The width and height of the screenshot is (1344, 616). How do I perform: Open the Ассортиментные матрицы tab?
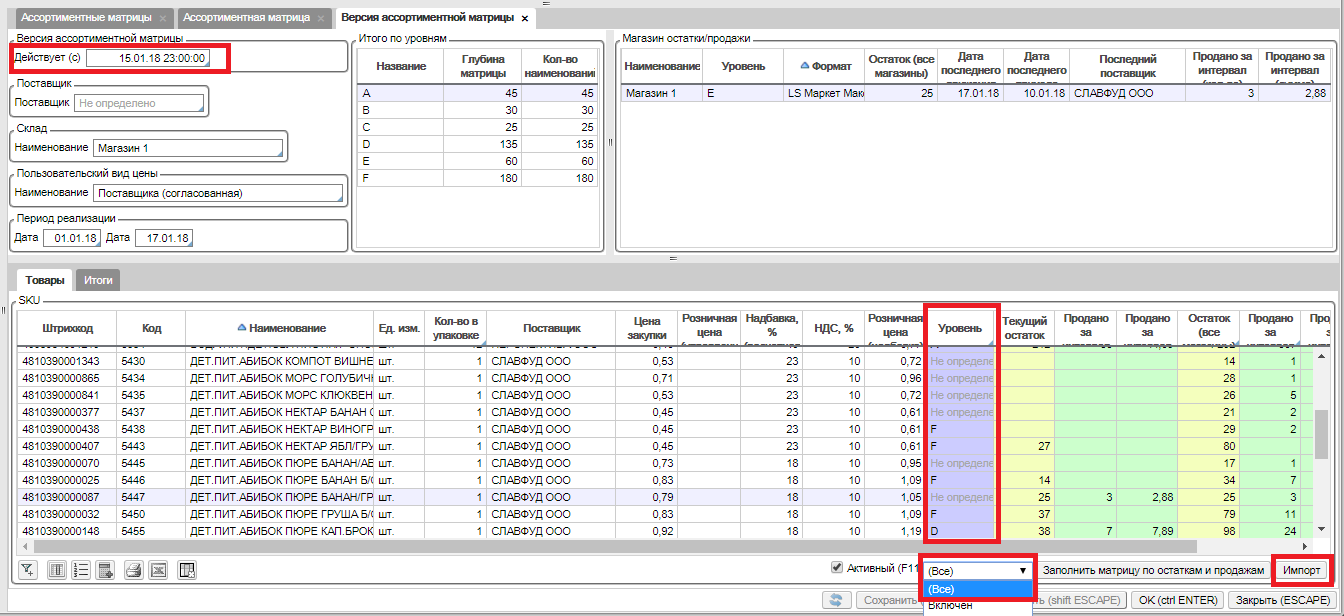pyautogui.click(x=87, y=18)
